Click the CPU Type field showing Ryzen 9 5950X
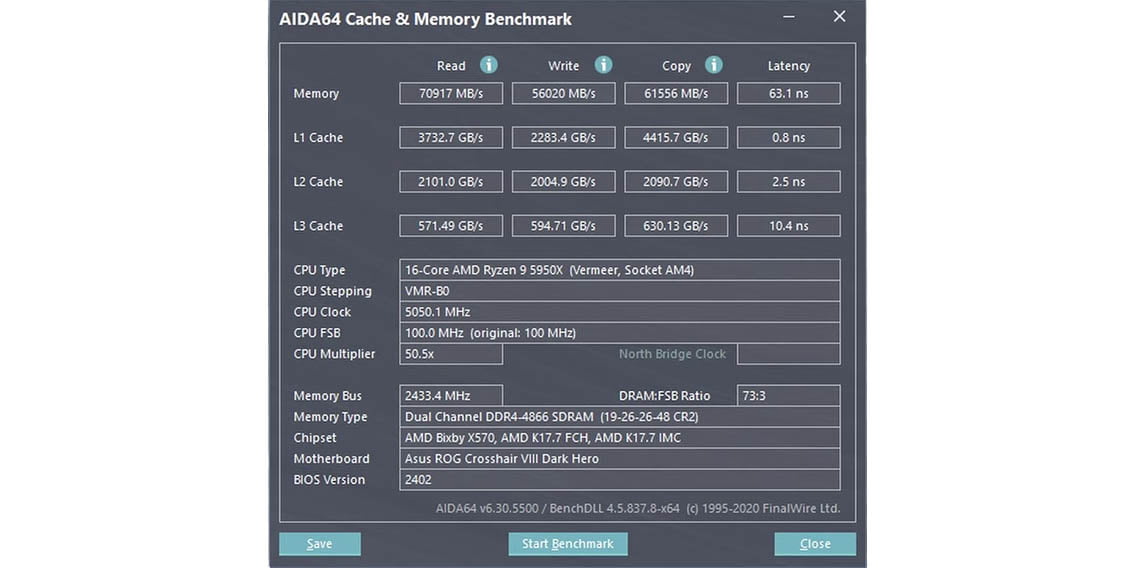 click(x=619, y=270)
